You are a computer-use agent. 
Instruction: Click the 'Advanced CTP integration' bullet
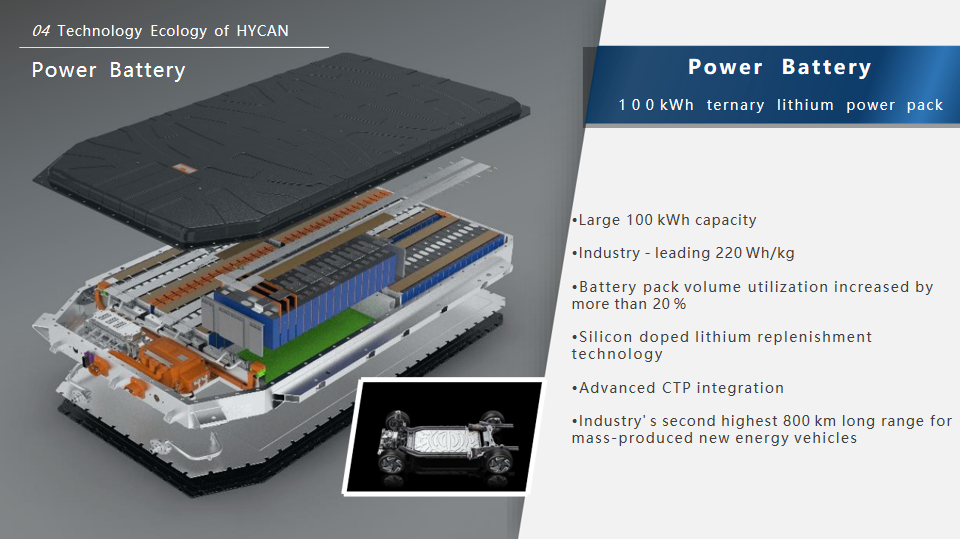point(678,388)
